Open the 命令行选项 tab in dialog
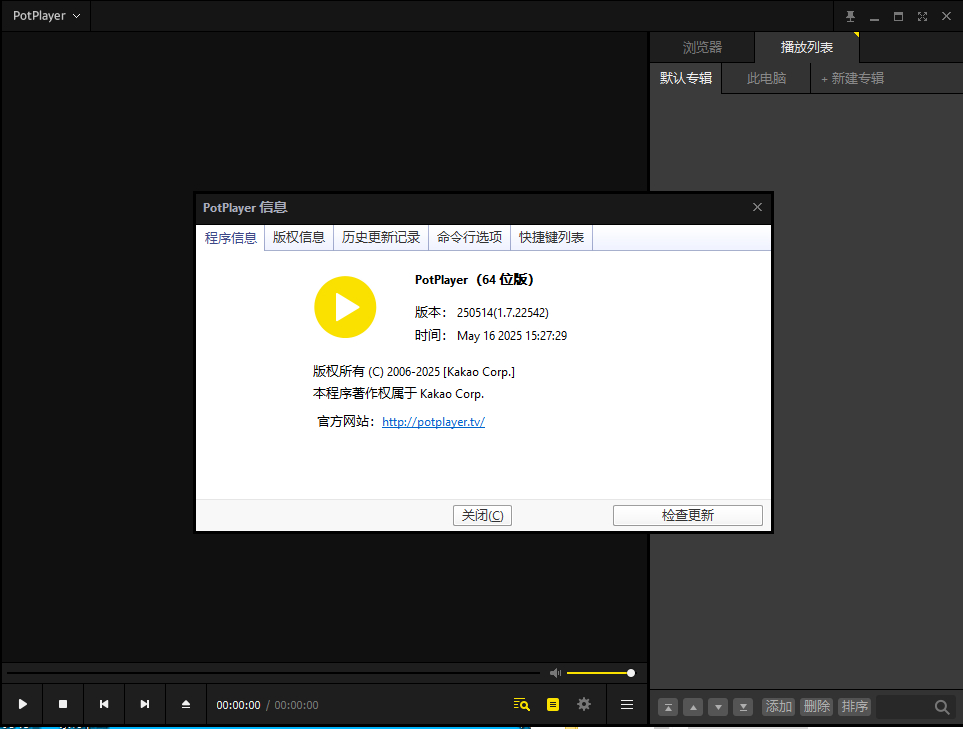Viewport: 963px width, 729px height. pyautogui.click(x=469, y=237)
